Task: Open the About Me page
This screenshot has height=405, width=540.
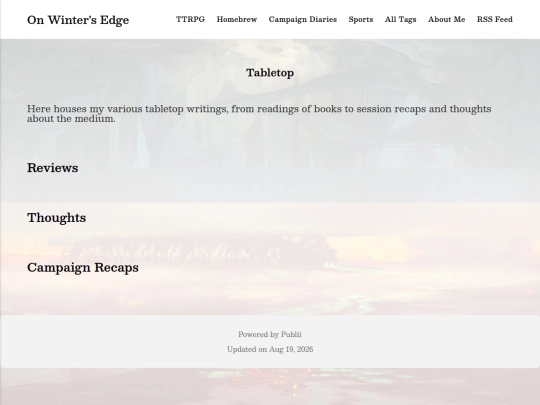Action: (446, 19)
